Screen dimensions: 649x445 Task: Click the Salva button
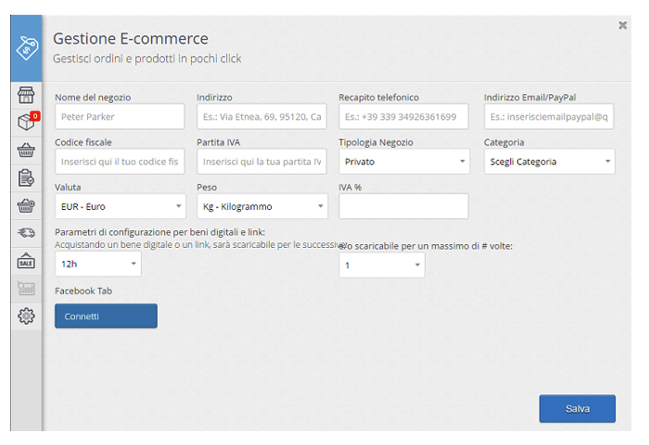point(577,409)
